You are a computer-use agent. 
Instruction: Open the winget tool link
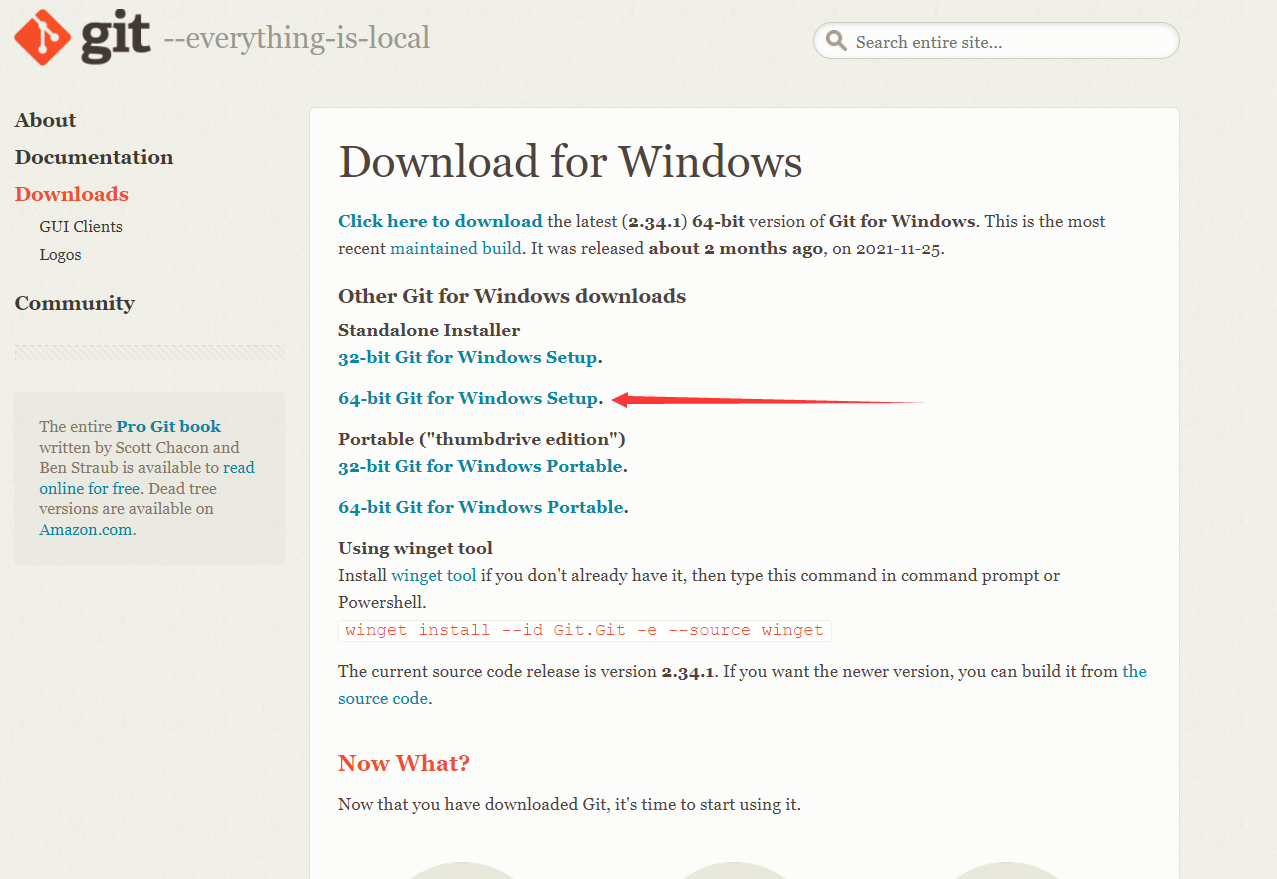pyautogui.click(x=434, y=575)
